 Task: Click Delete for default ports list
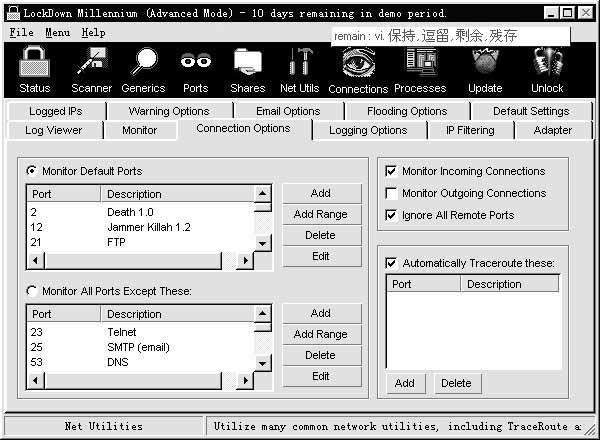click(x=321, y=235)
